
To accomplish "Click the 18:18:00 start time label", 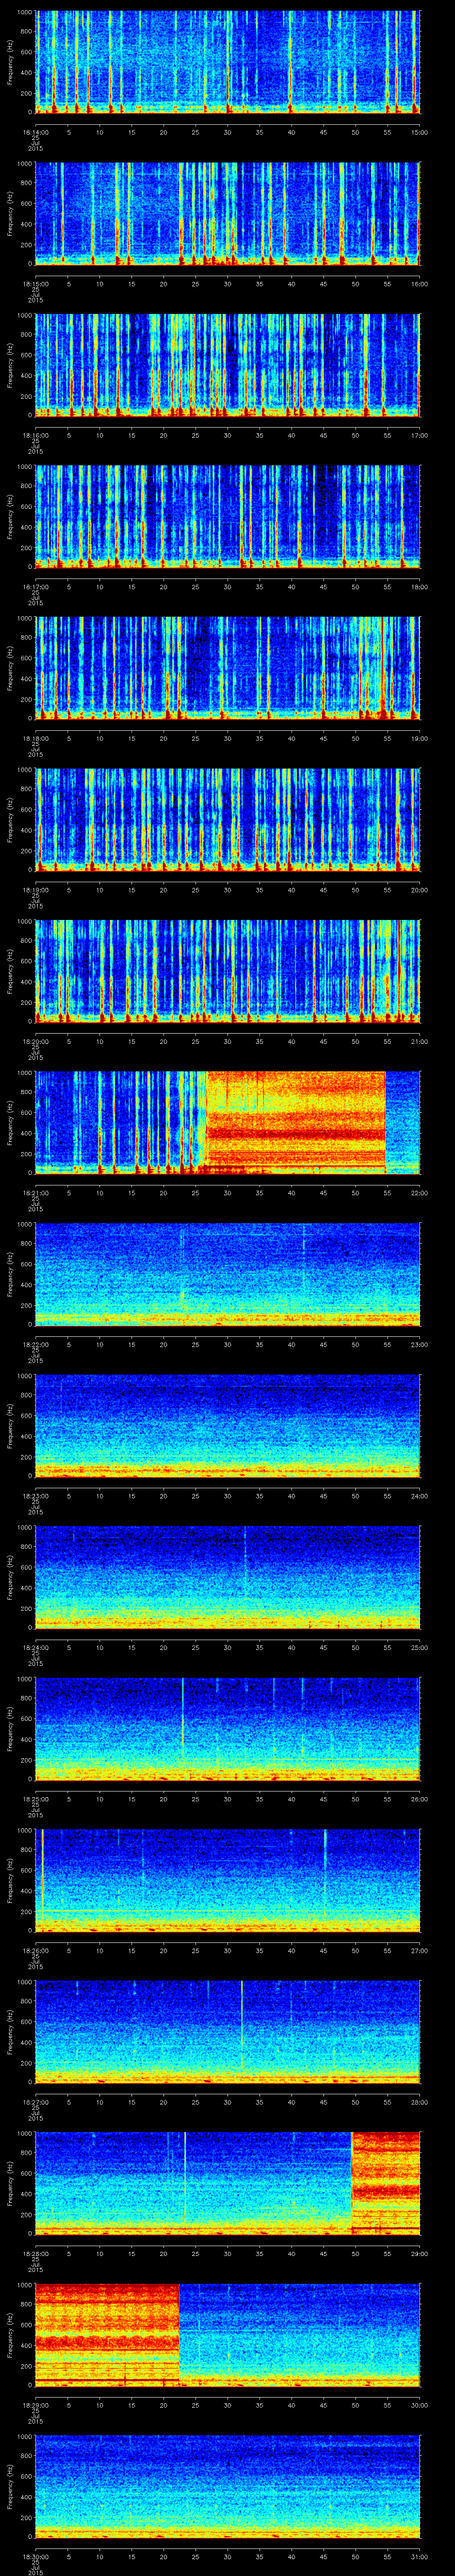I will coord(35,738).
